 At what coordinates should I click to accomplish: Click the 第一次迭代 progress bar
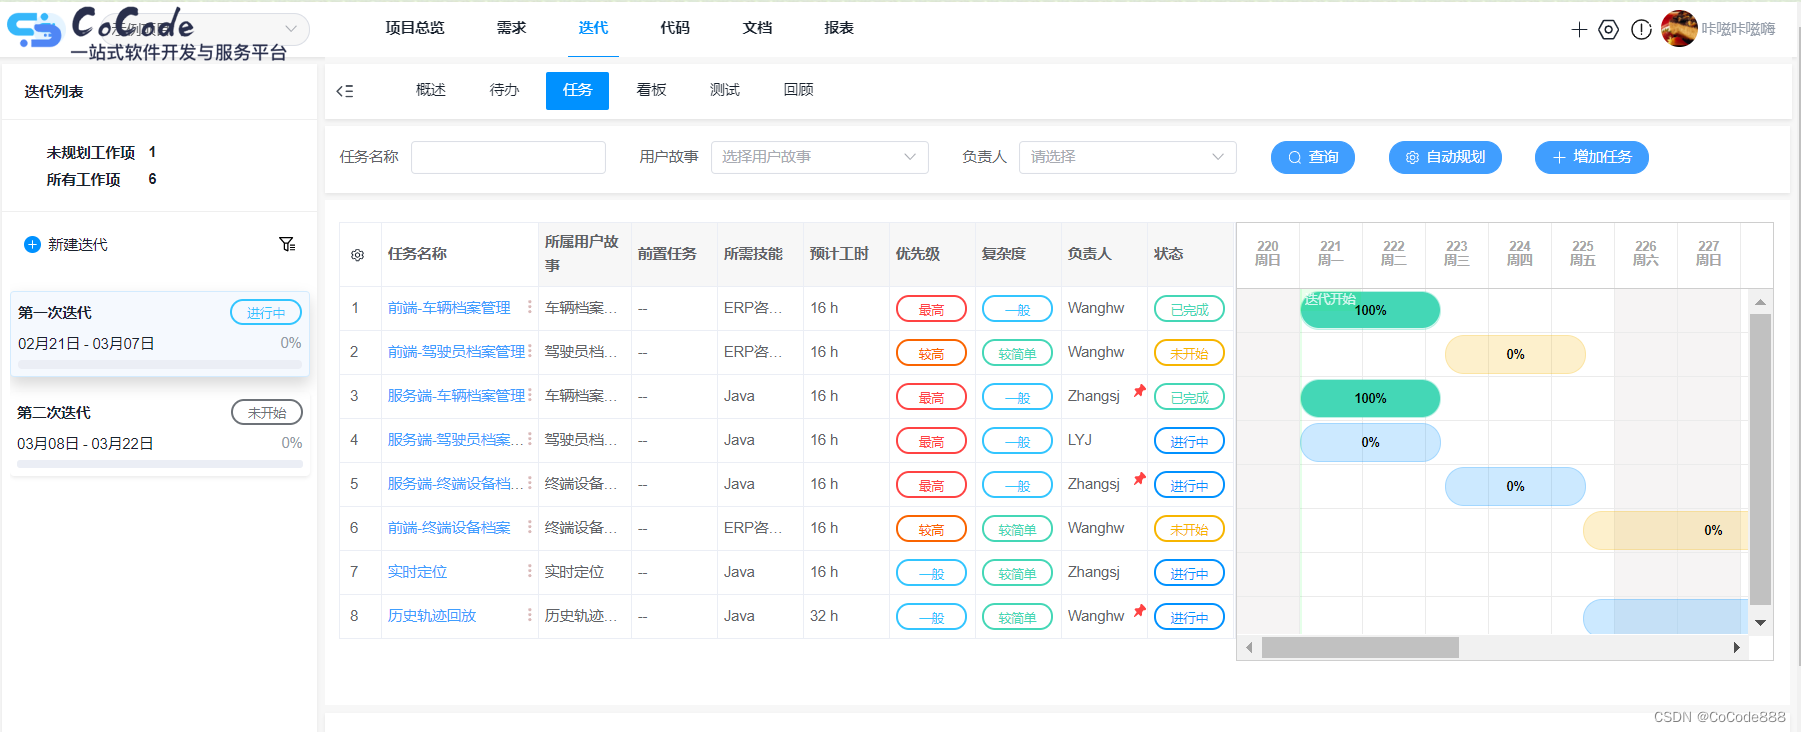click(x=160, y=365)
